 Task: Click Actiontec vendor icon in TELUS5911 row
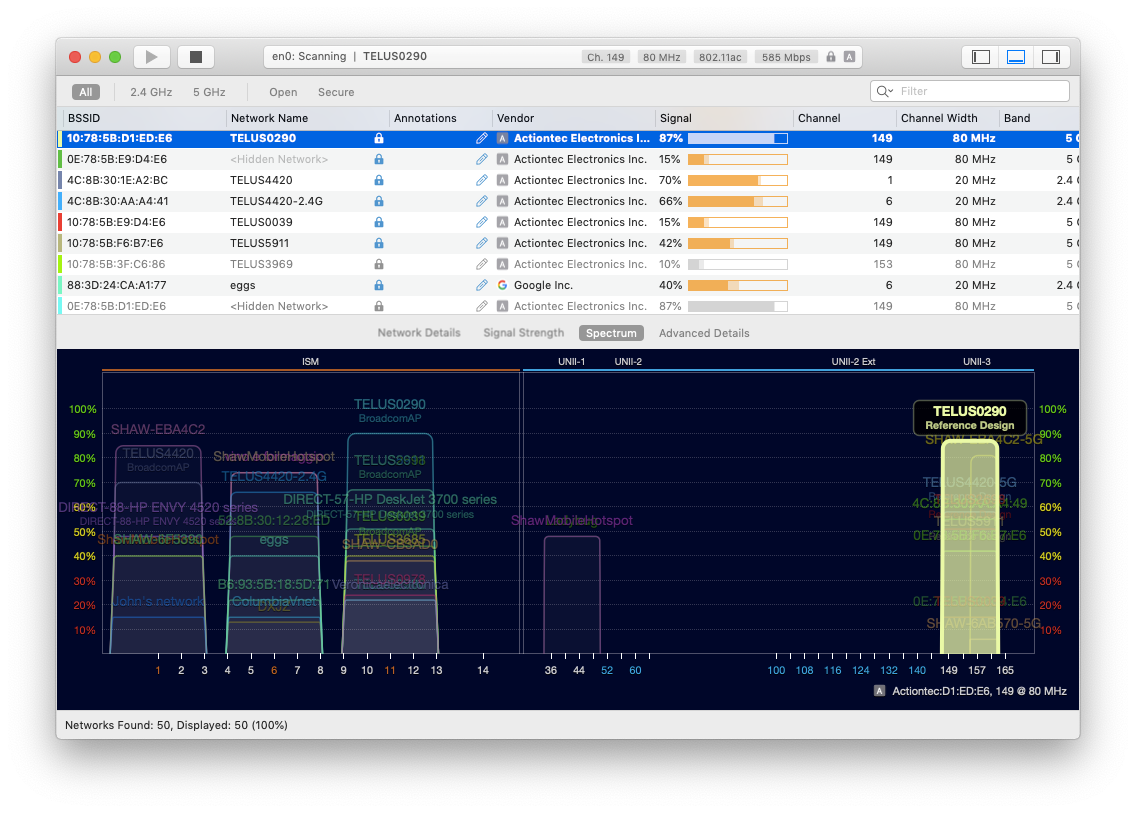[x=502, y=243]
